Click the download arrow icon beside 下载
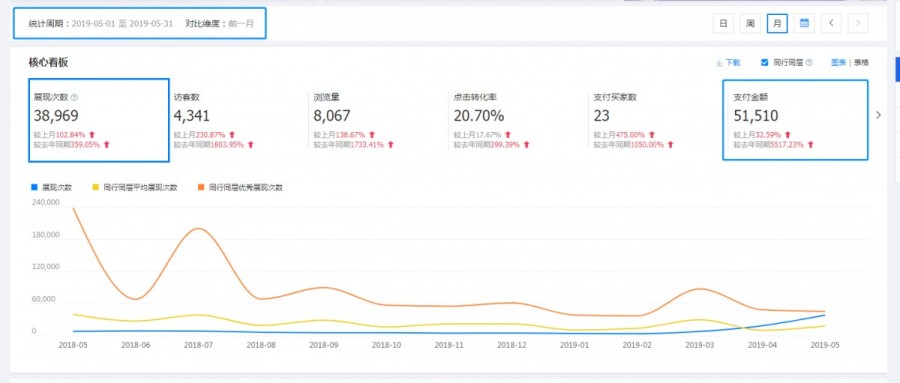 [719, 63]
